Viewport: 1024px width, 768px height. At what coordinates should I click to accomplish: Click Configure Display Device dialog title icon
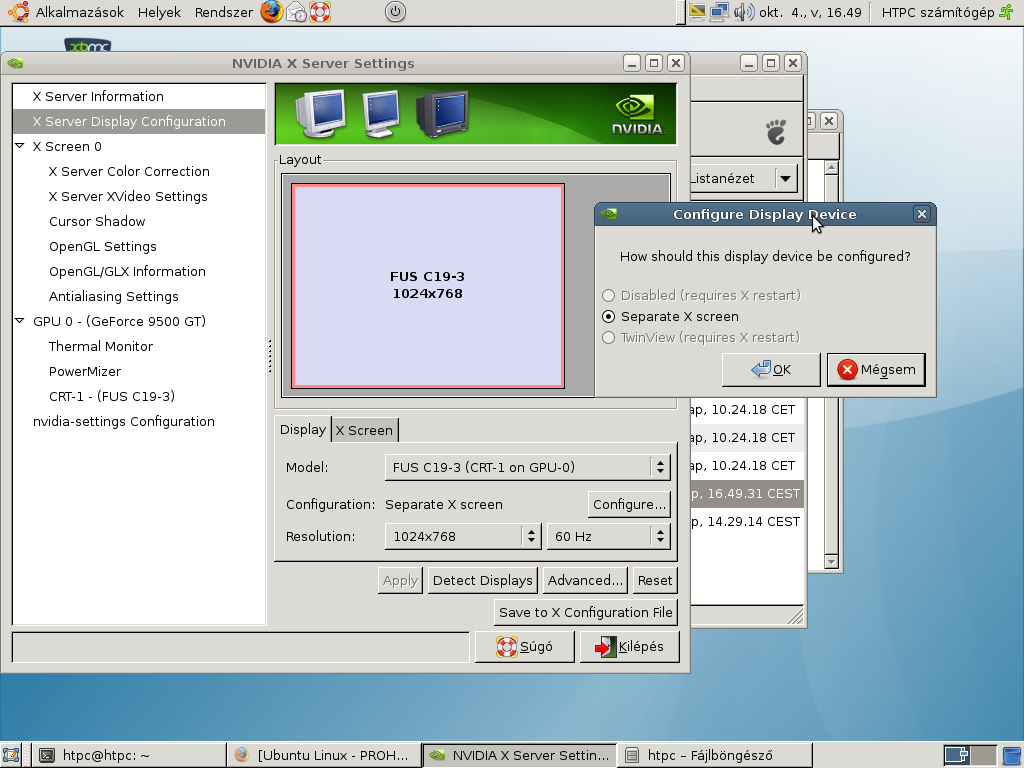(x=609, y=214)
